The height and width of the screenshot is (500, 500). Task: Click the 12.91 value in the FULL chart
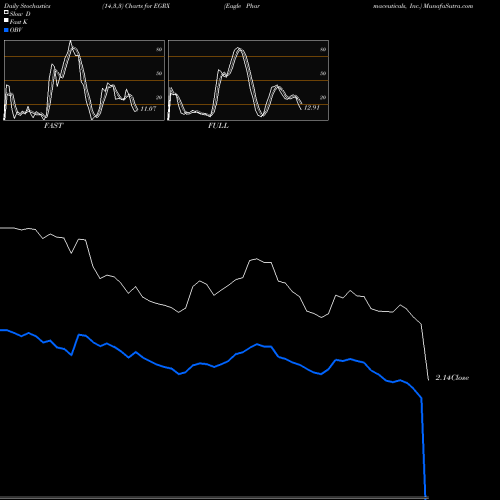click(x=312, y=108)
